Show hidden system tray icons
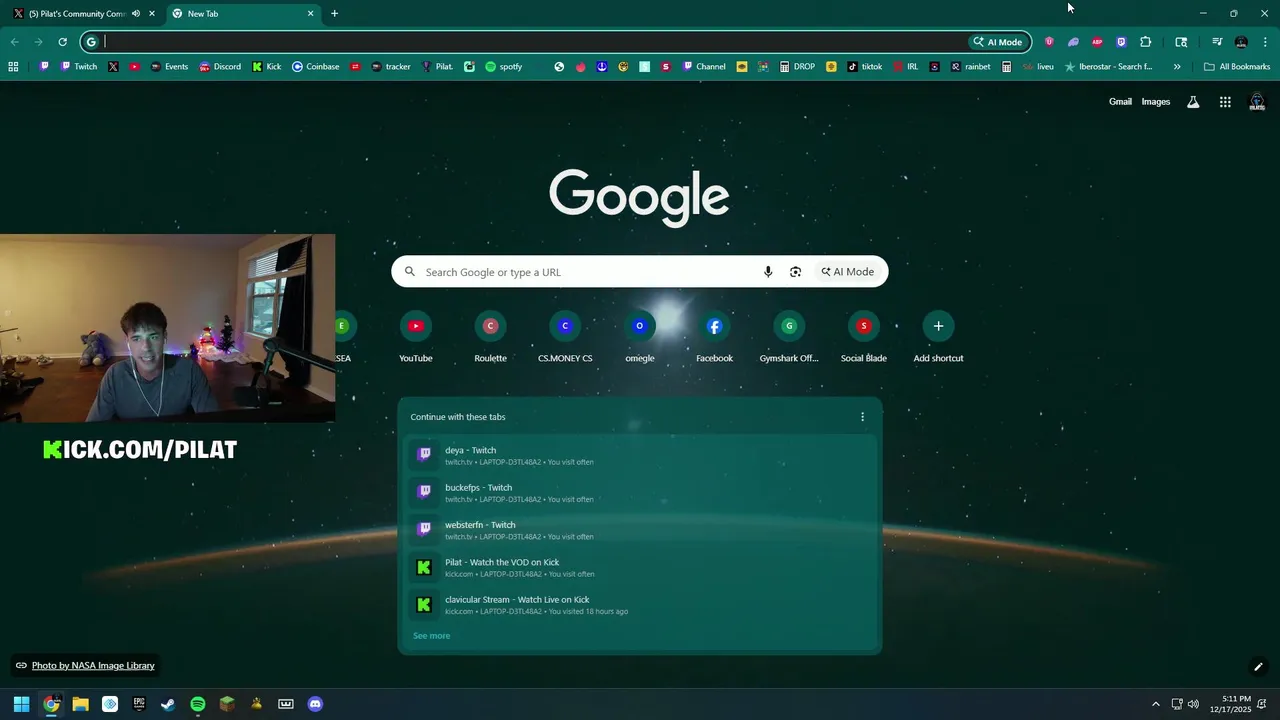The height and width of the screenshot is (720, 1280). (1156, 704)
